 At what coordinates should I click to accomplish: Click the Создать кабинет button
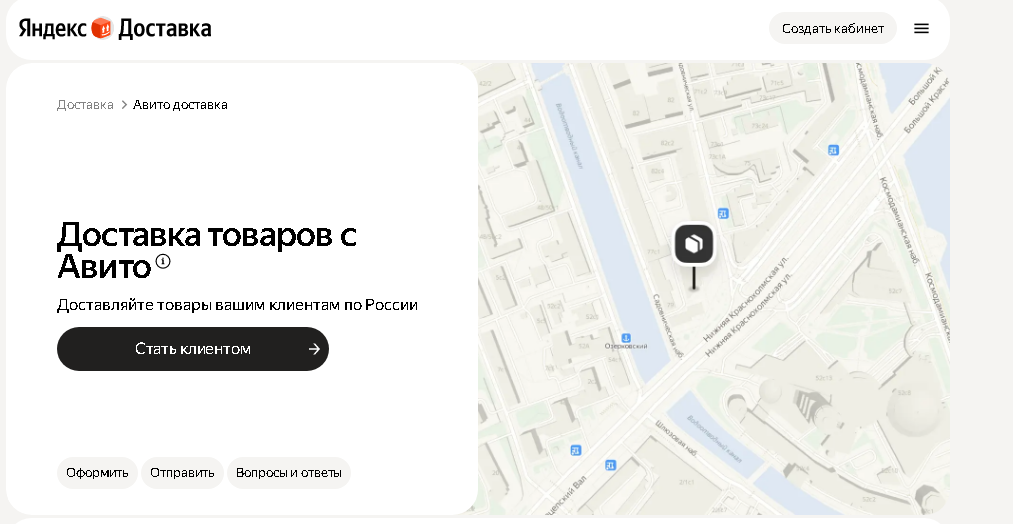coord(833,28)
